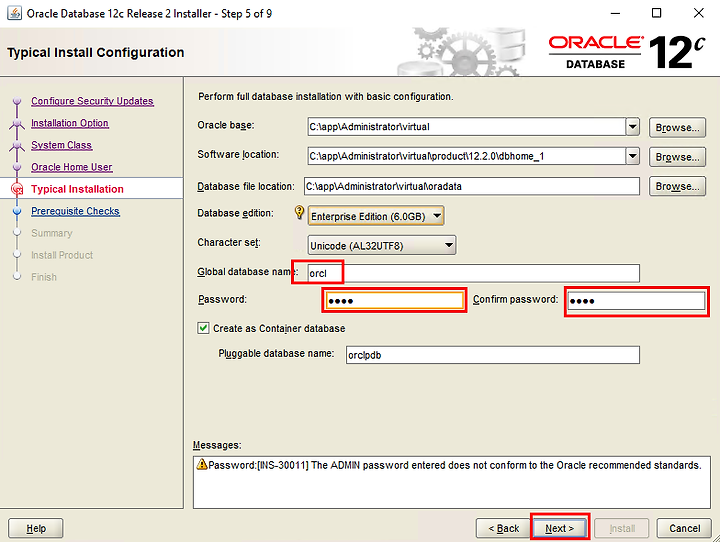The width and height of the screenshot is (720, 542).
Task: Browse for Oracle base folder
Action: [x=677, y=127]
